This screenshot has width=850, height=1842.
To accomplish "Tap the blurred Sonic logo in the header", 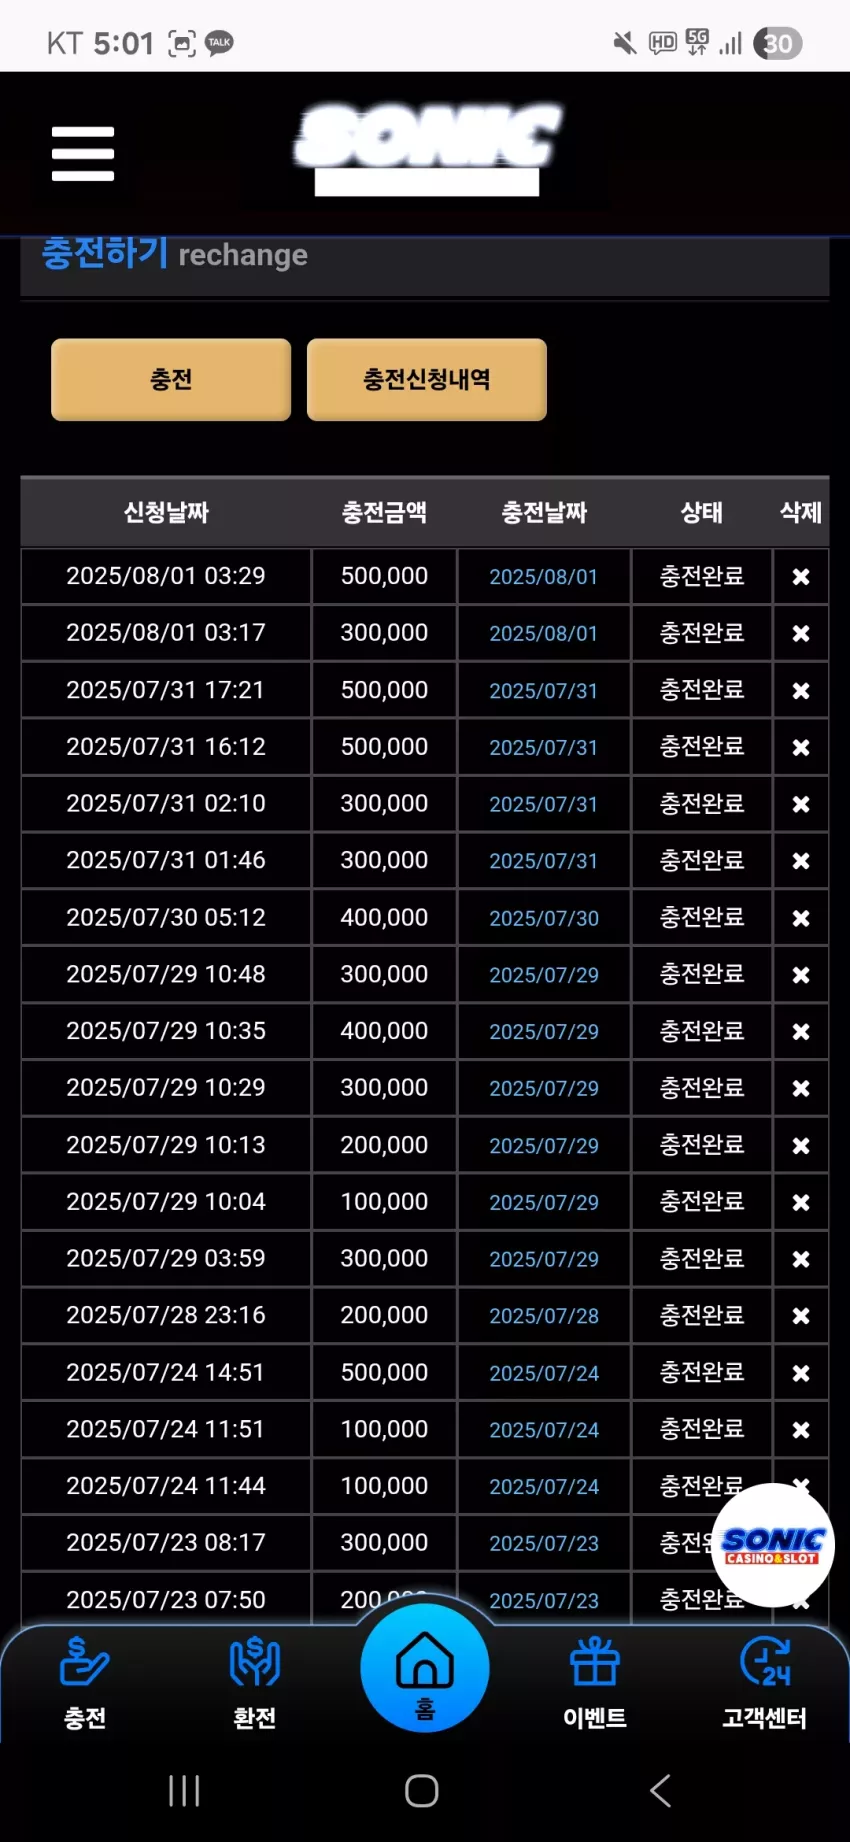I will [x=427, y=148].
